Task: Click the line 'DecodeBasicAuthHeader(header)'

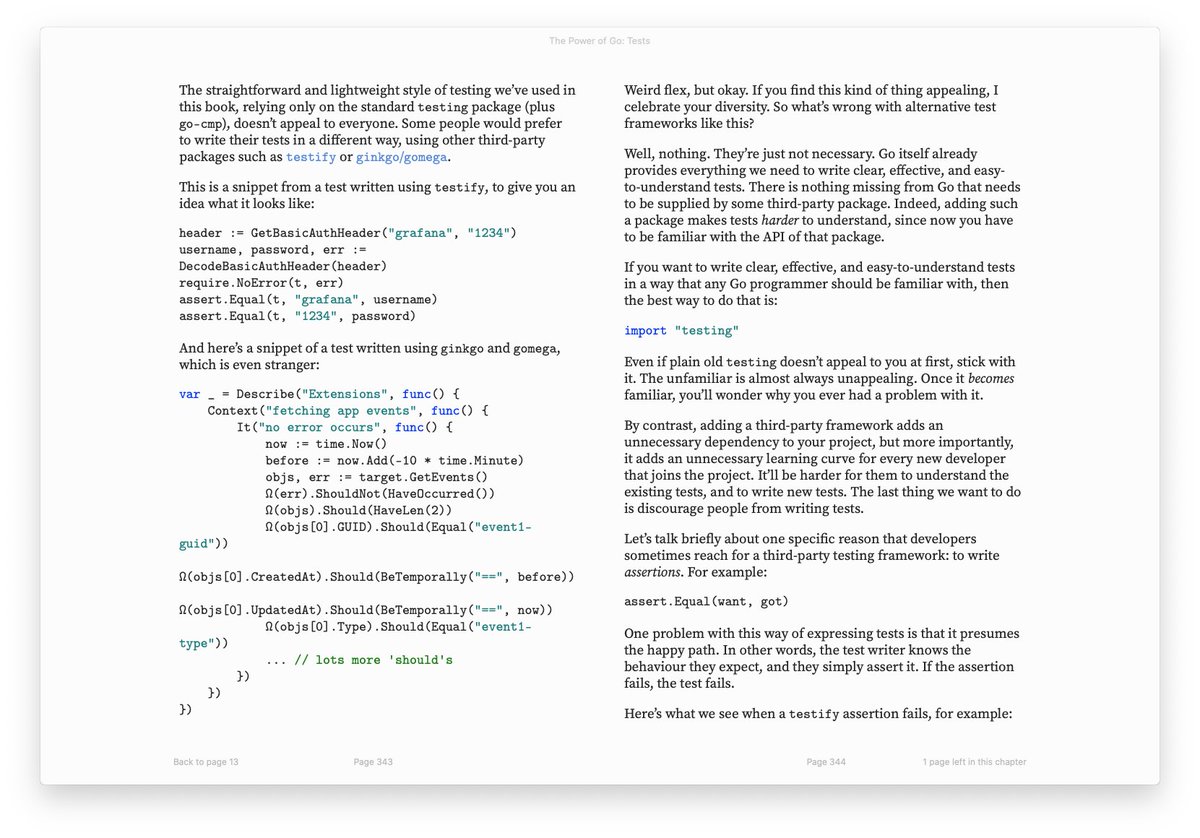Action: [283, 266]
